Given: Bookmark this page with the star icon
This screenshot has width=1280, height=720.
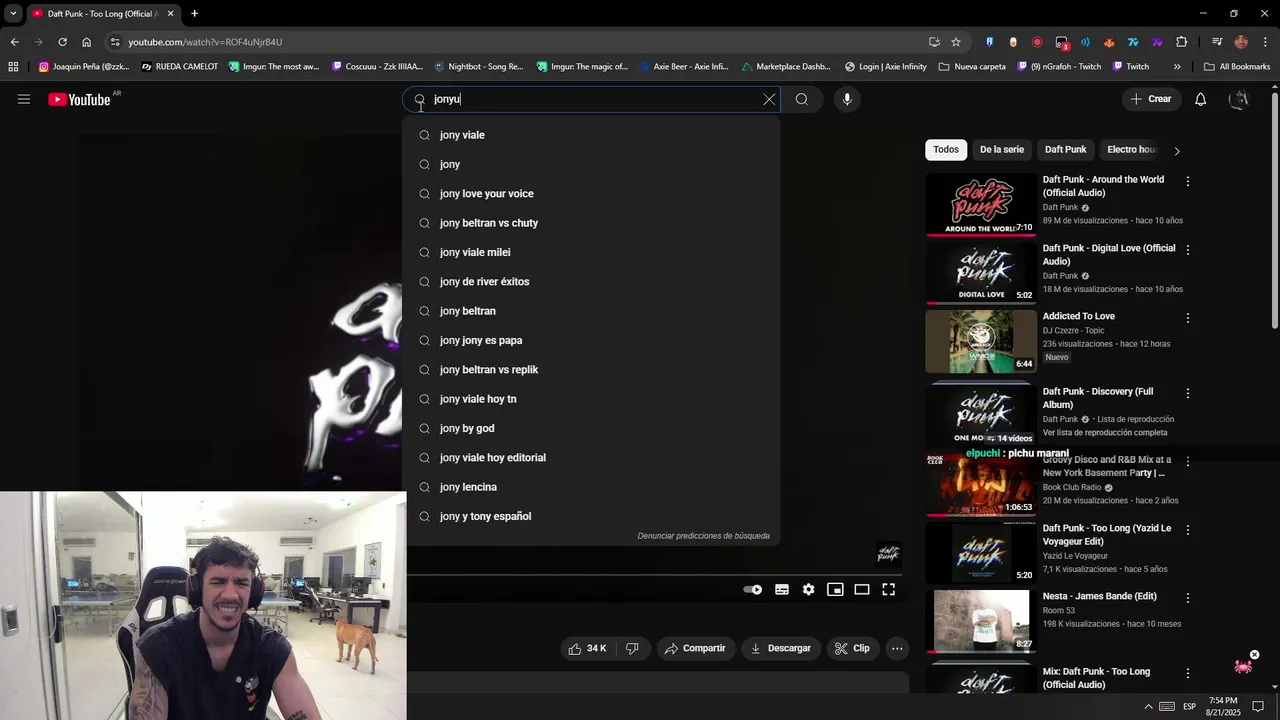Looking at the screenshot, I should [956, 42].
